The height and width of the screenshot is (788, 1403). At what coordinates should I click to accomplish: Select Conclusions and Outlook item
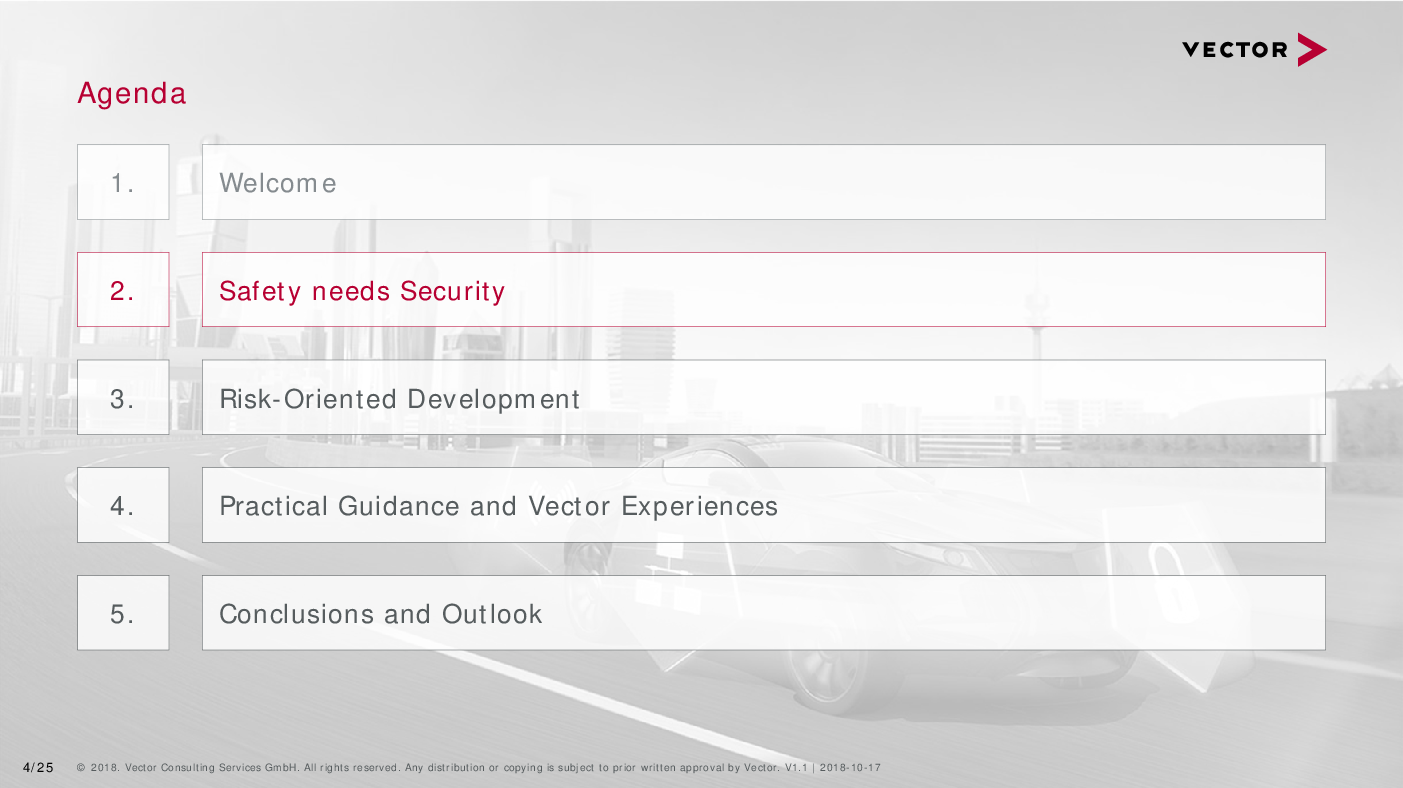pyautogui.click(x=763, y=613)
